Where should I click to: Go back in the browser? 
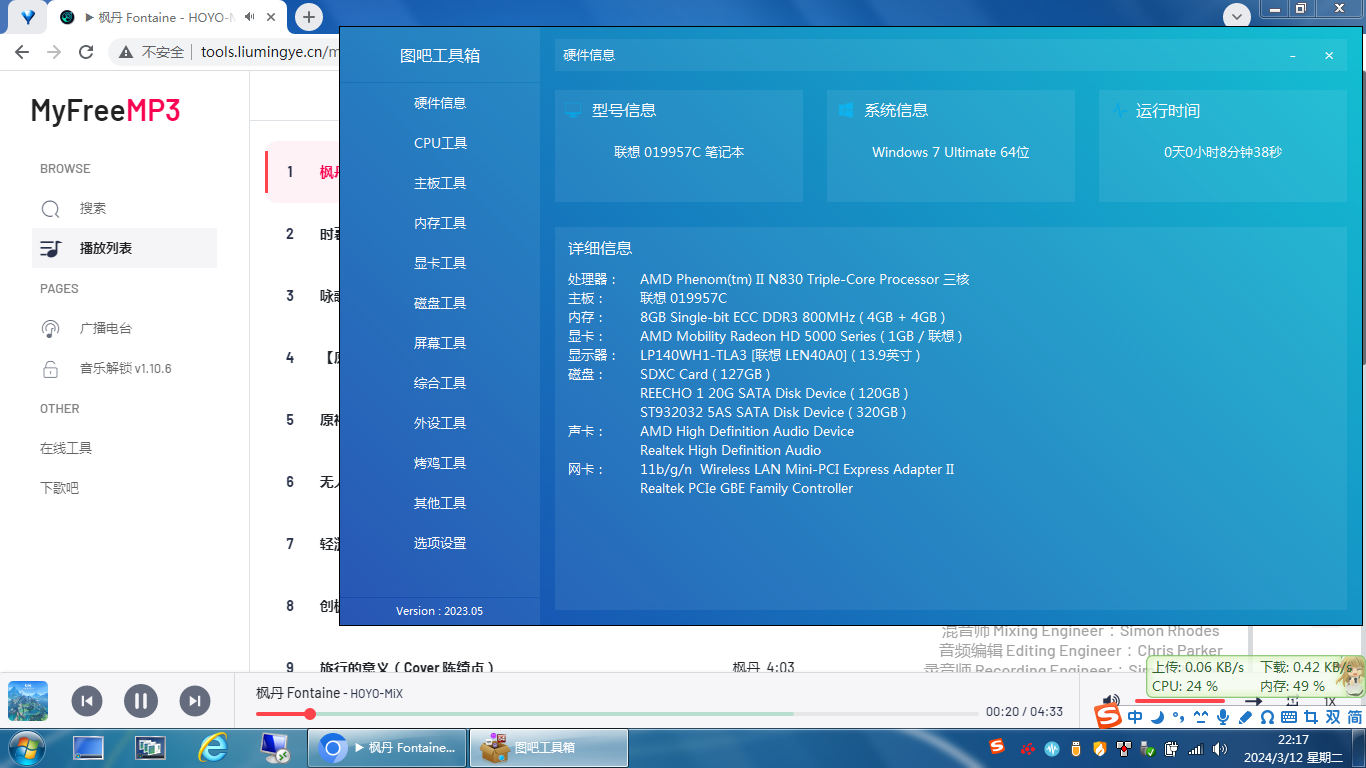(22, 52)
